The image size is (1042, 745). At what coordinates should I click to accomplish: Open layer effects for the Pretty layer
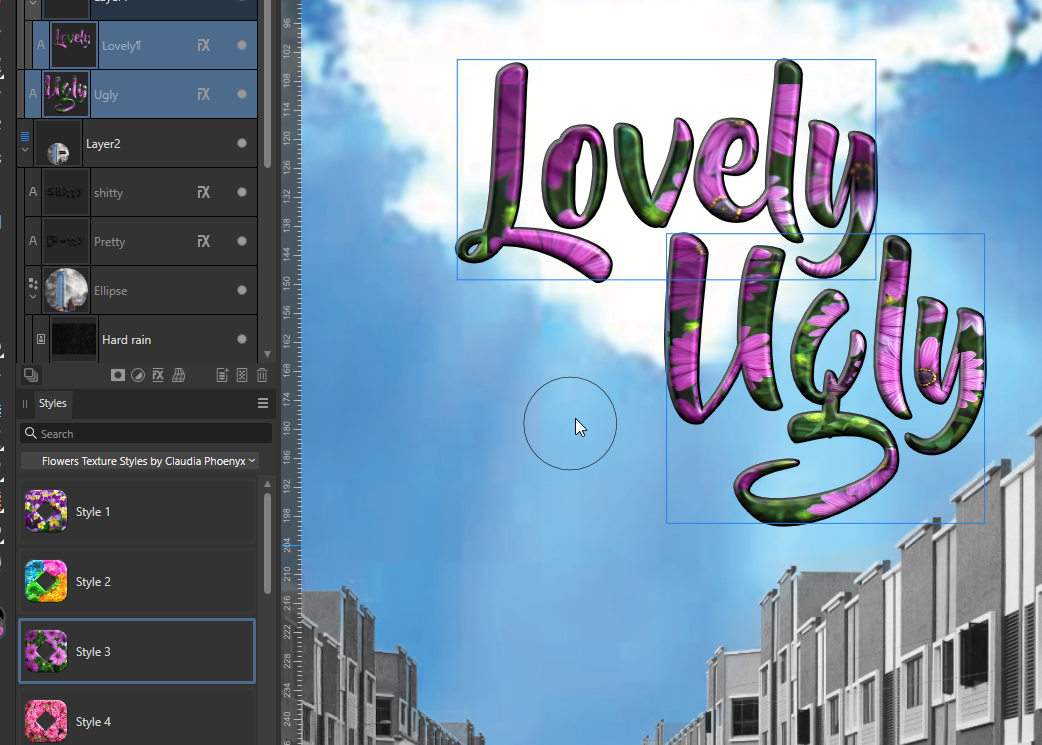point(203,241)
